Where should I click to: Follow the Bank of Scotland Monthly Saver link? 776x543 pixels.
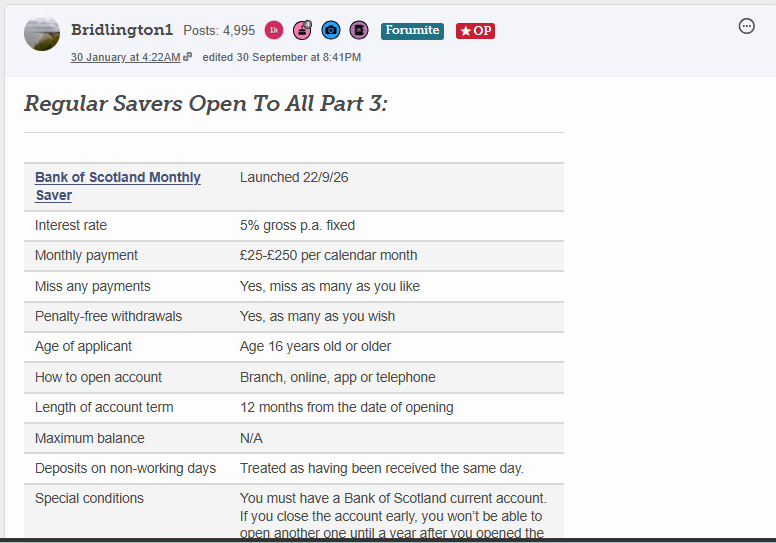click(x=118, y=186)
